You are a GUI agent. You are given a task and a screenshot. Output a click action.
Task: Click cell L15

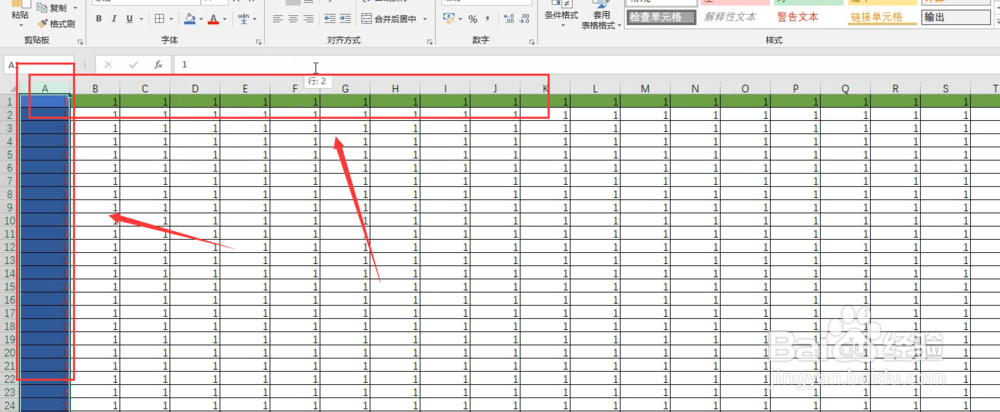595,286
